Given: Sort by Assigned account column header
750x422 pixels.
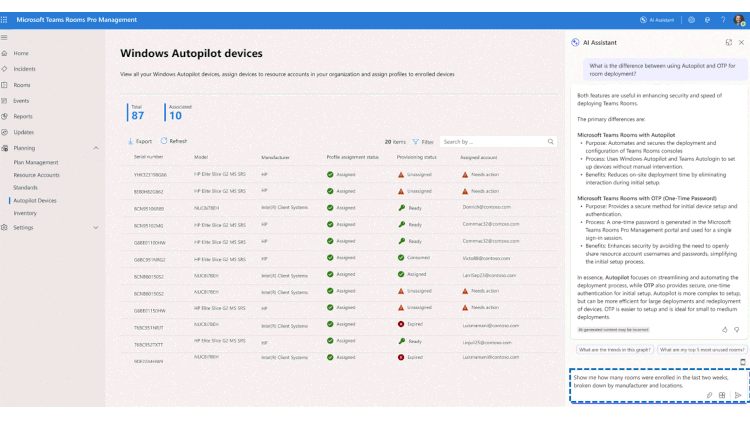Looking at the screenshot, I should click(478, 157).
